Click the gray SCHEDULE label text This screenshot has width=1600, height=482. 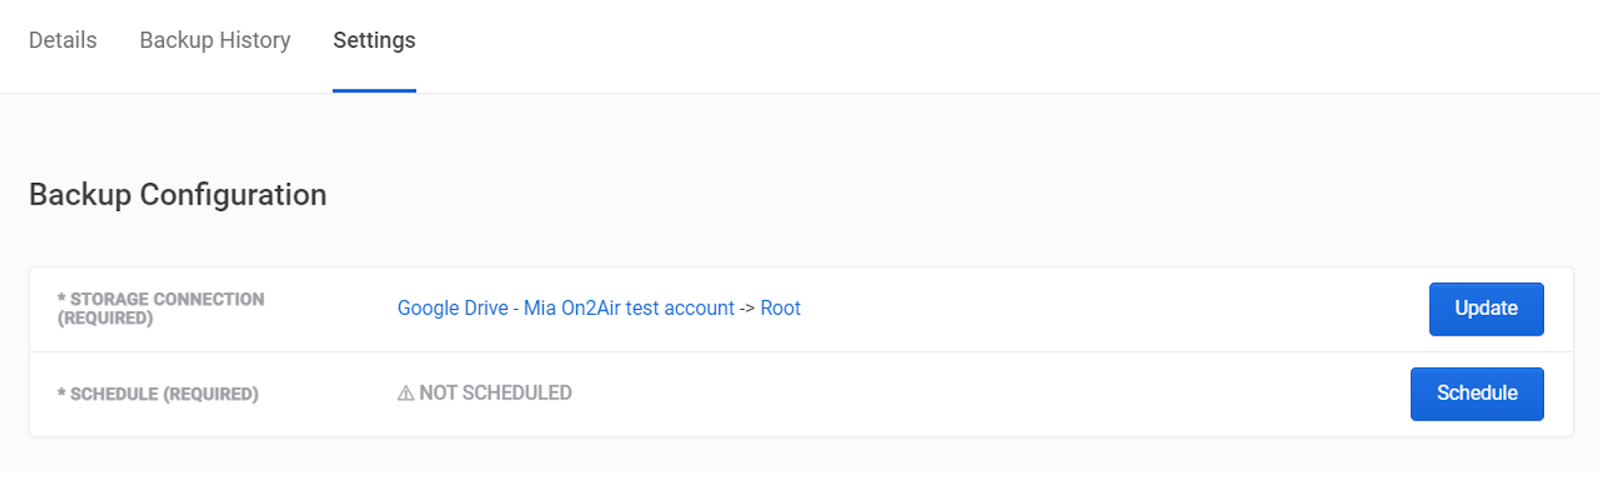click(x=114, y=394)
